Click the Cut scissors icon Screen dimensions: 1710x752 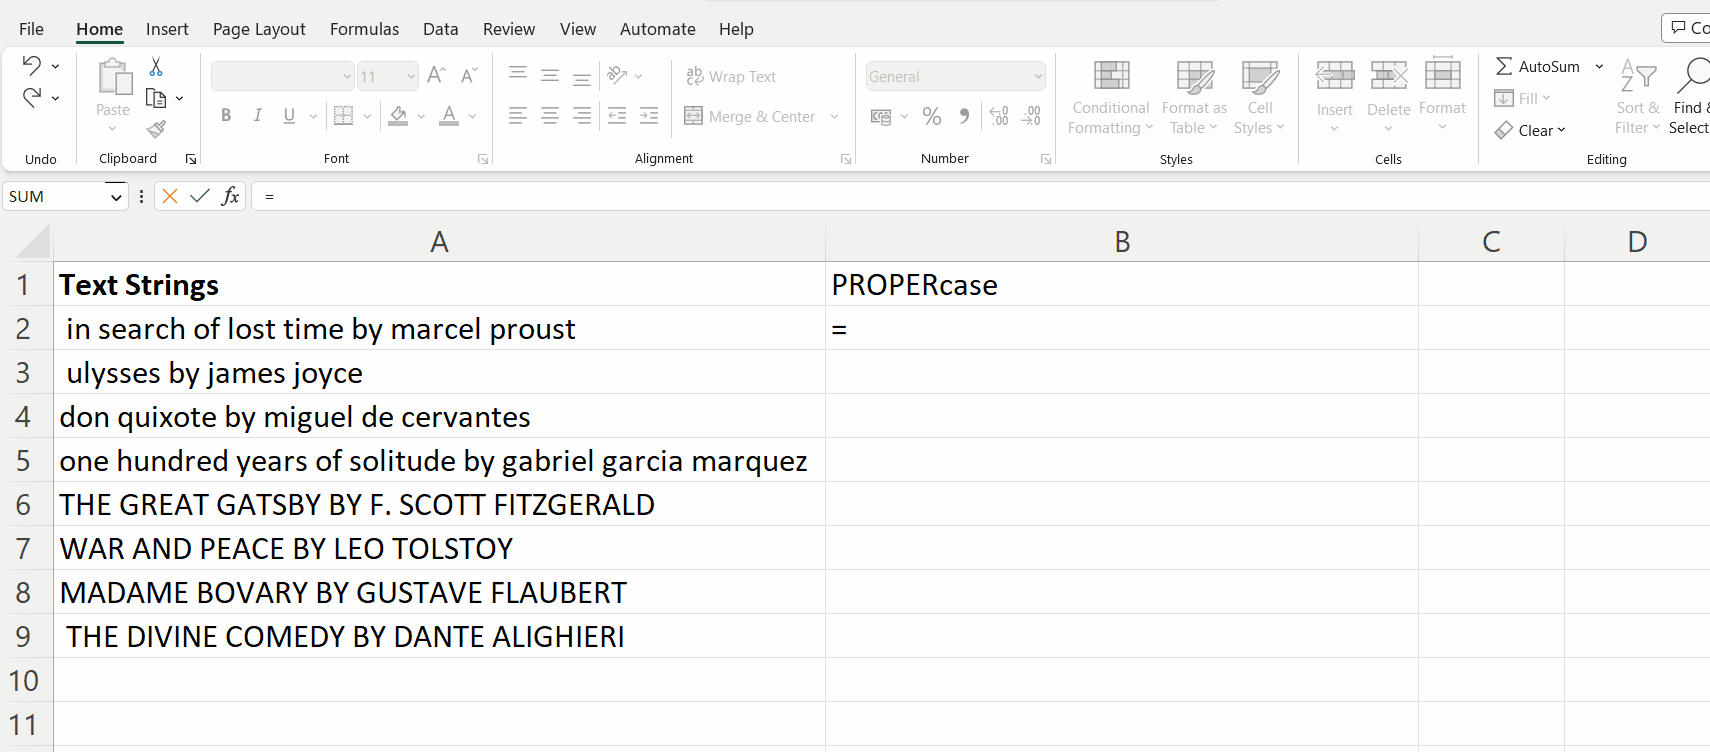[x=156, y=67]
